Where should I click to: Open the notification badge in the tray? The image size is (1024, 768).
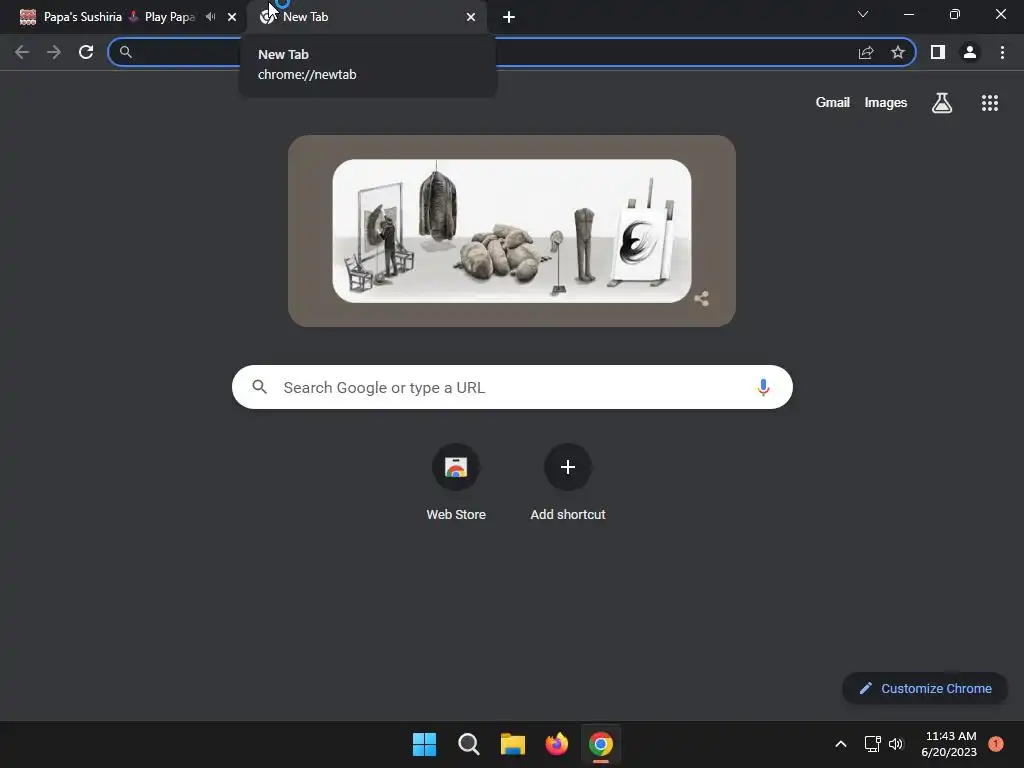pyautogui.click(x=996, y=744)
